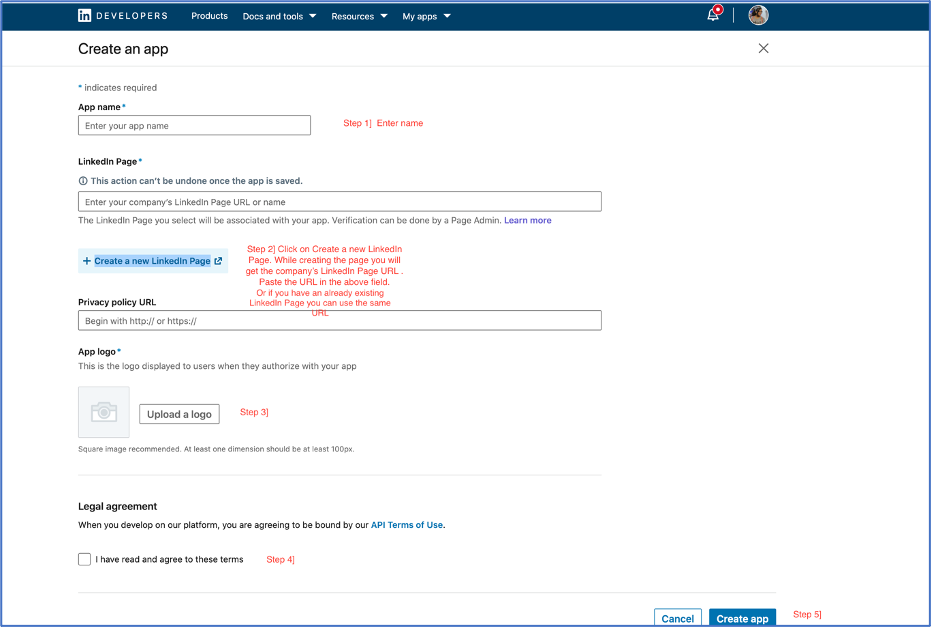Focus the App name input field
This screenshot has width=931, height=627.
194,125
